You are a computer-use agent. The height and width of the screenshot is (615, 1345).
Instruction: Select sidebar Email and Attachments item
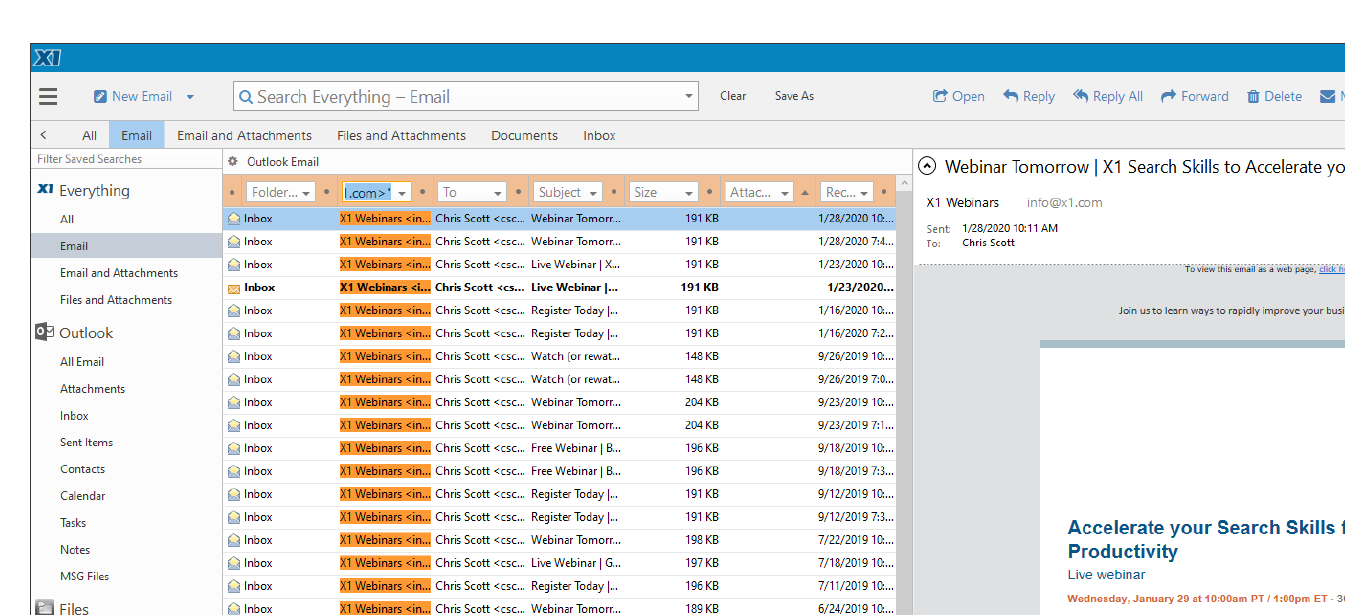[119, 273]
